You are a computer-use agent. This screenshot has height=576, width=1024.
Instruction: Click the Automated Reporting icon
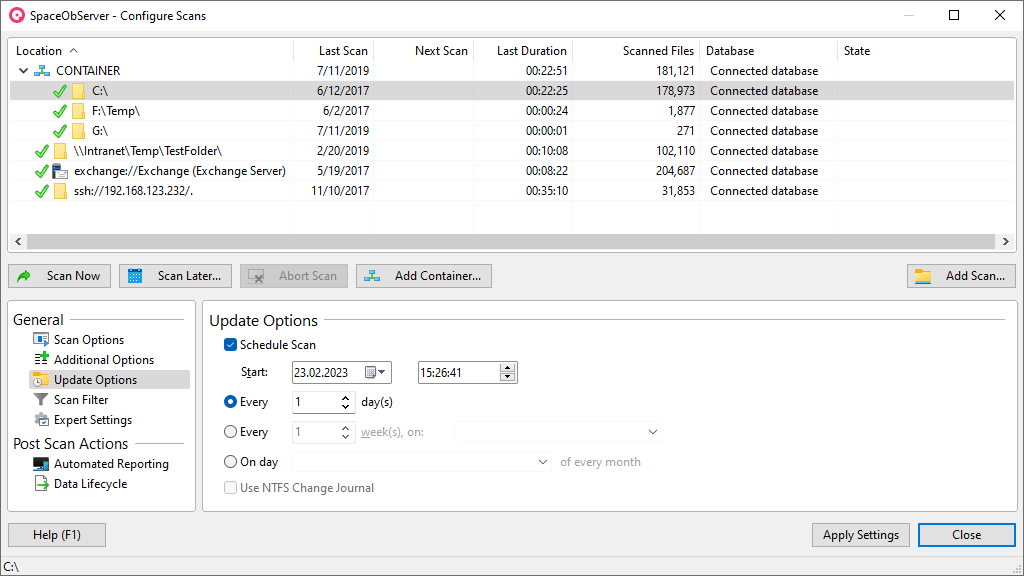[x=41, y=464]
